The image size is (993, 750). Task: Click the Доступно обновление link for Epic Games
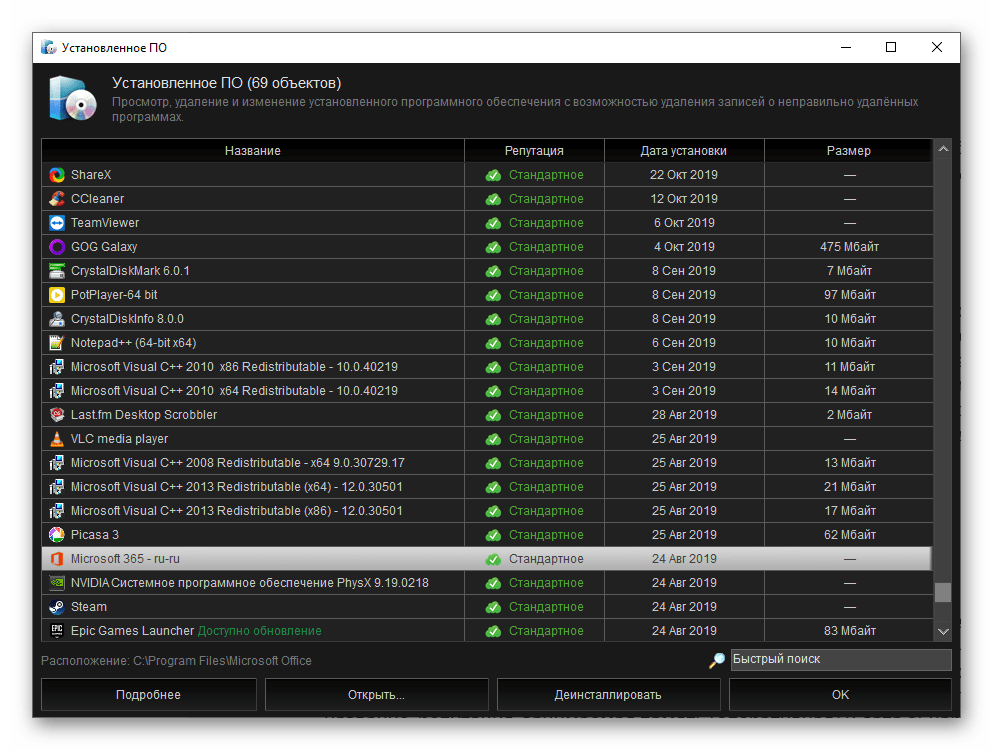260,631
